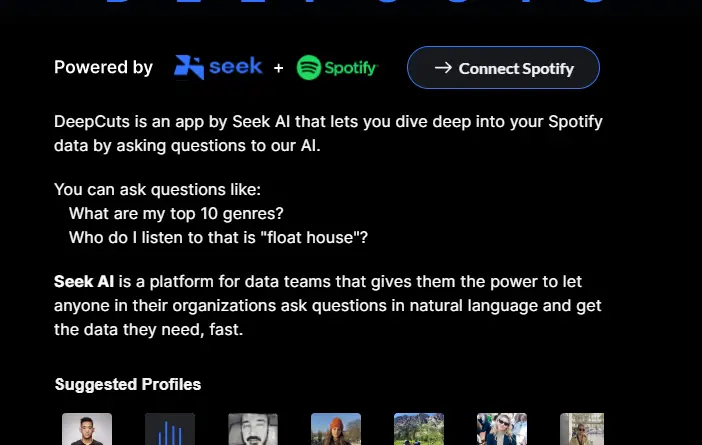Click the plus sign between logos
The width and height of the screenshot is (702, 445).
pyautogui.click(x=279, y=68)
